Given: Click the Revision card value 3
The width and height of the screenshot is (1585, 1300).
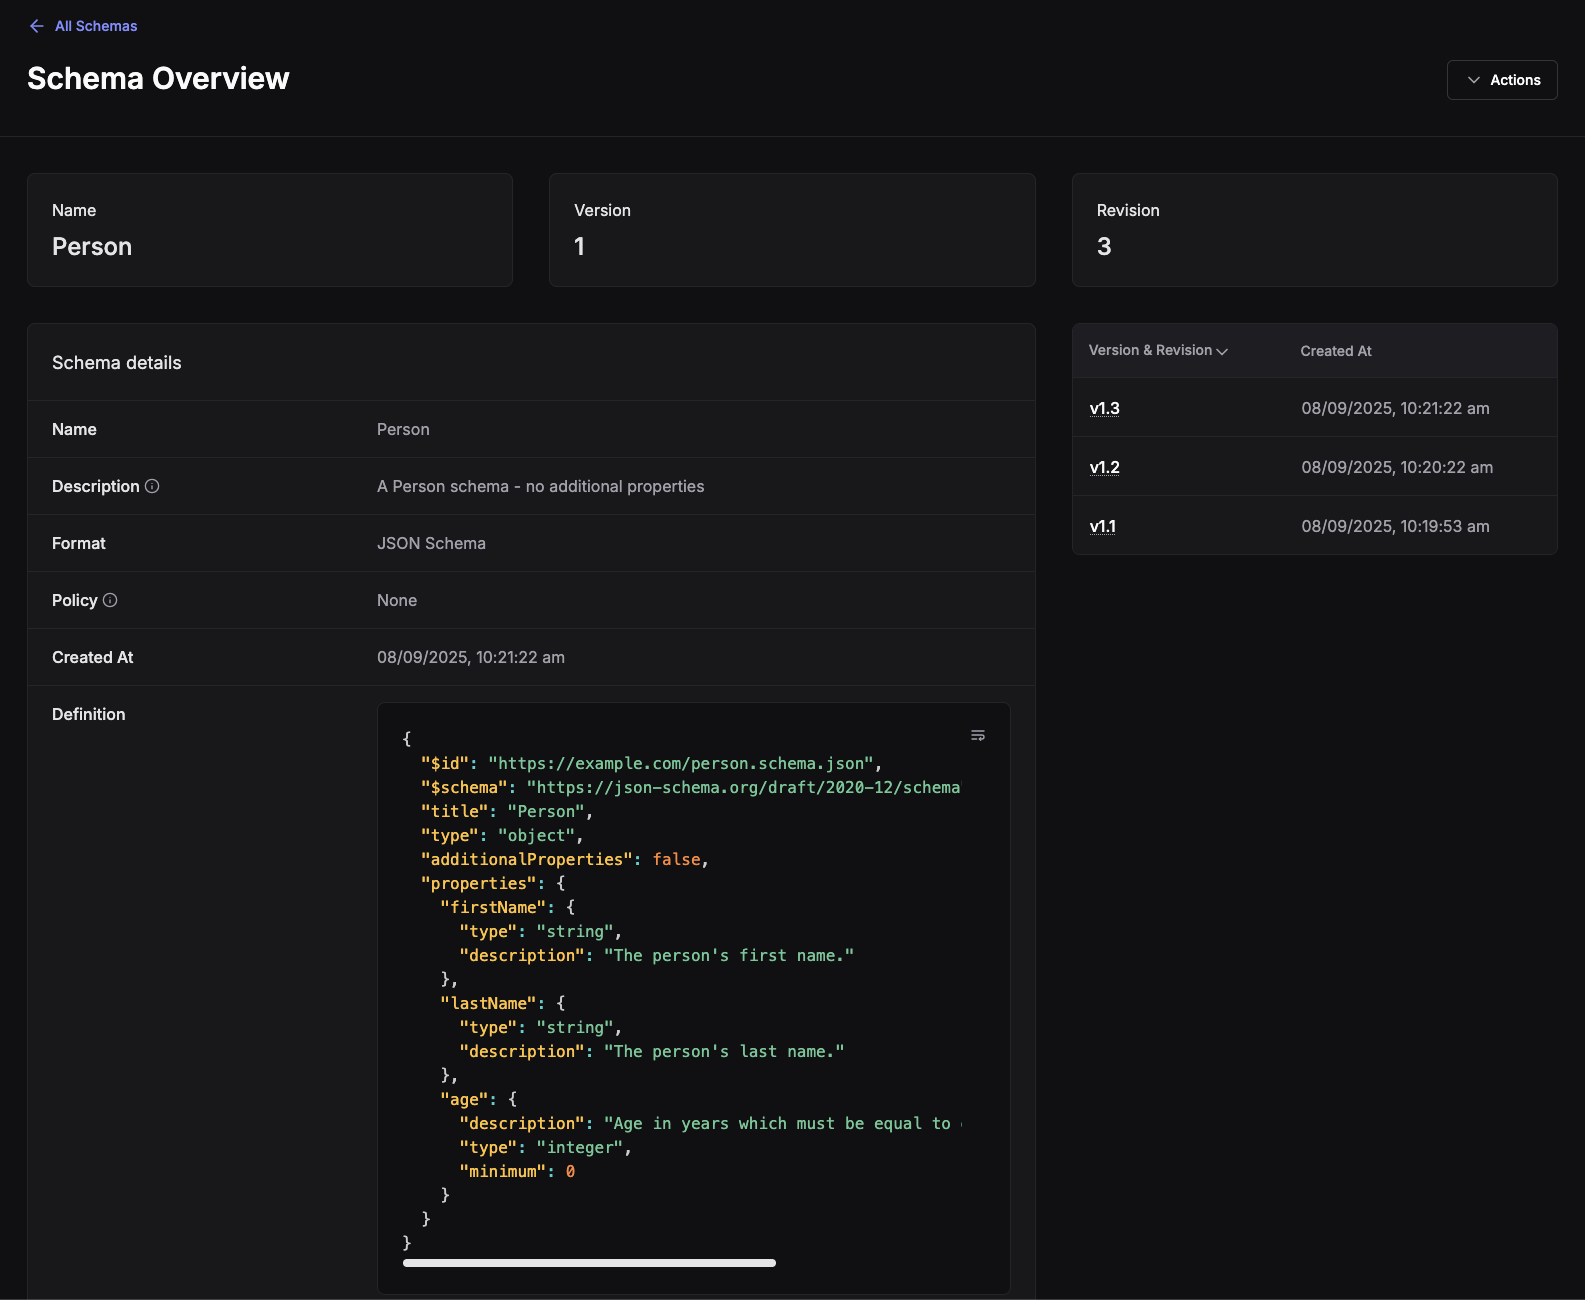Looking at the screenshot, I should (1104, 247).
